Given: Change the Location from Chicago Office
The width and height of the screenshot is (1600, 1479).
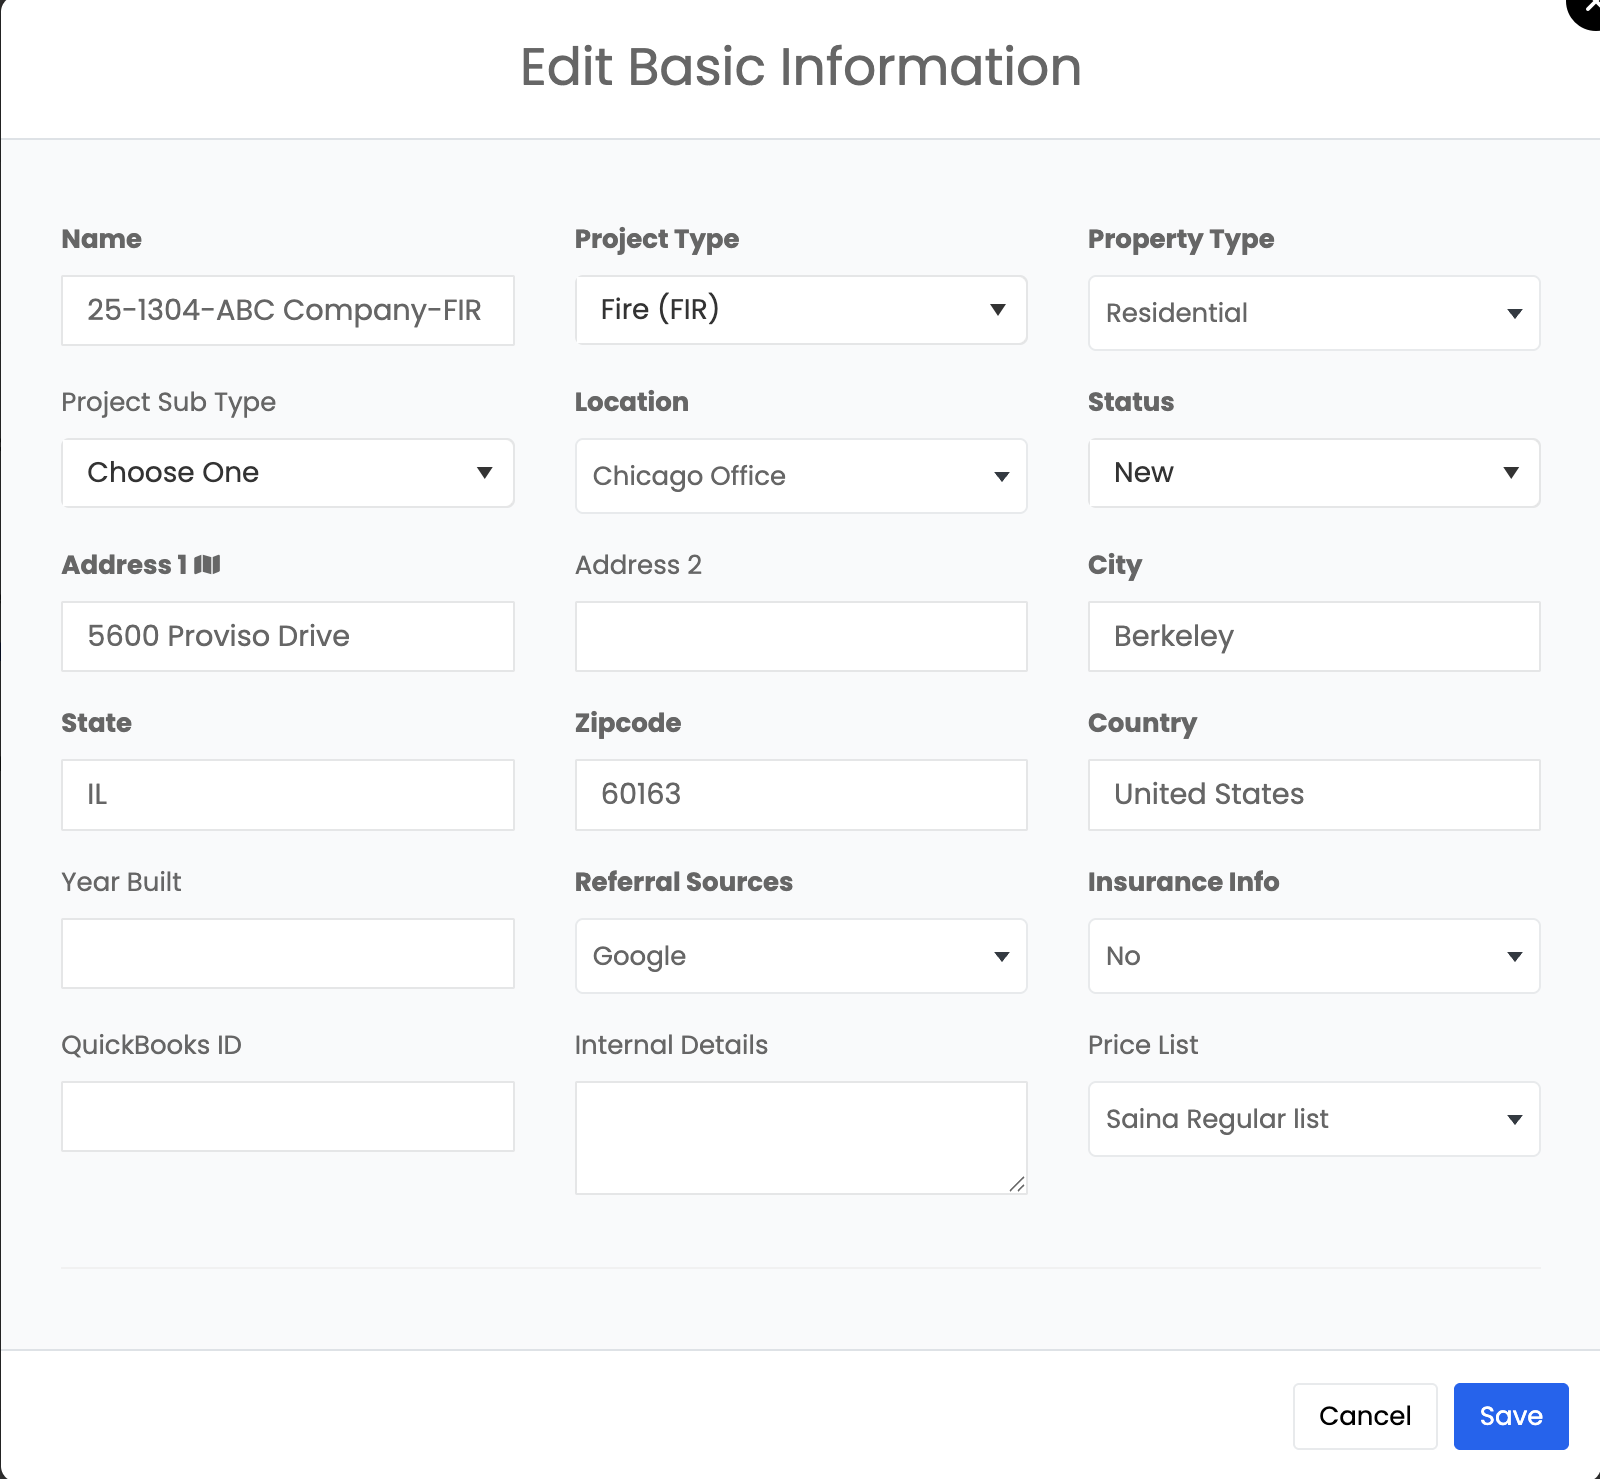Looking at the screenshot, I should (x=800, y=476).
